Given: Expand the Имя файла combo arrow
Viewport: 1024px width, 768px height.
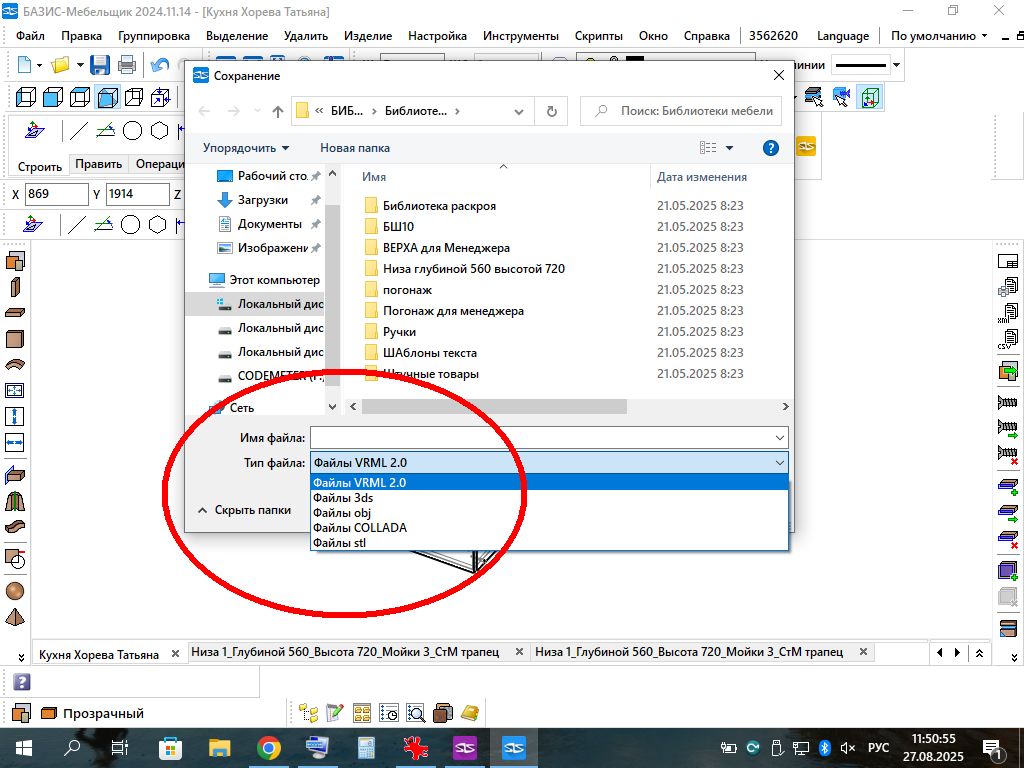Looking at the screenshot, I should 779,438.
